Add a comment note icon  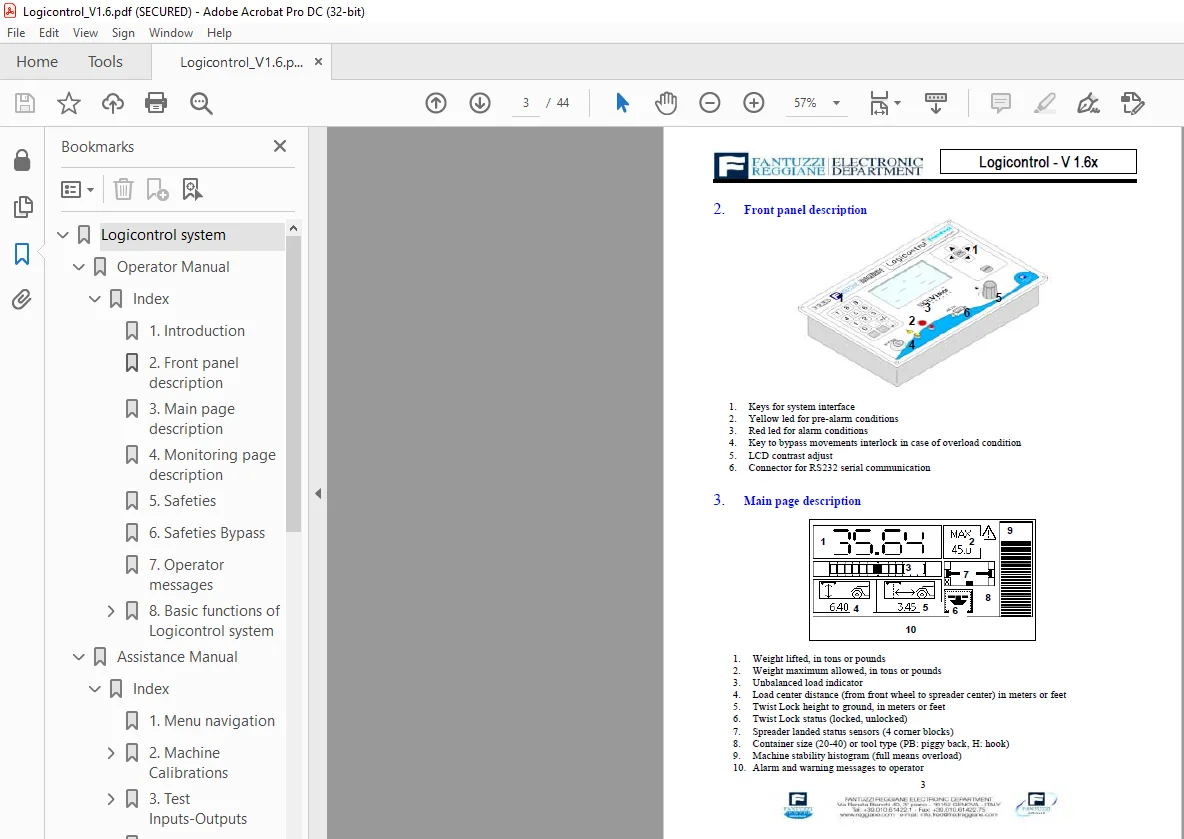click(x=1001, y=103)
